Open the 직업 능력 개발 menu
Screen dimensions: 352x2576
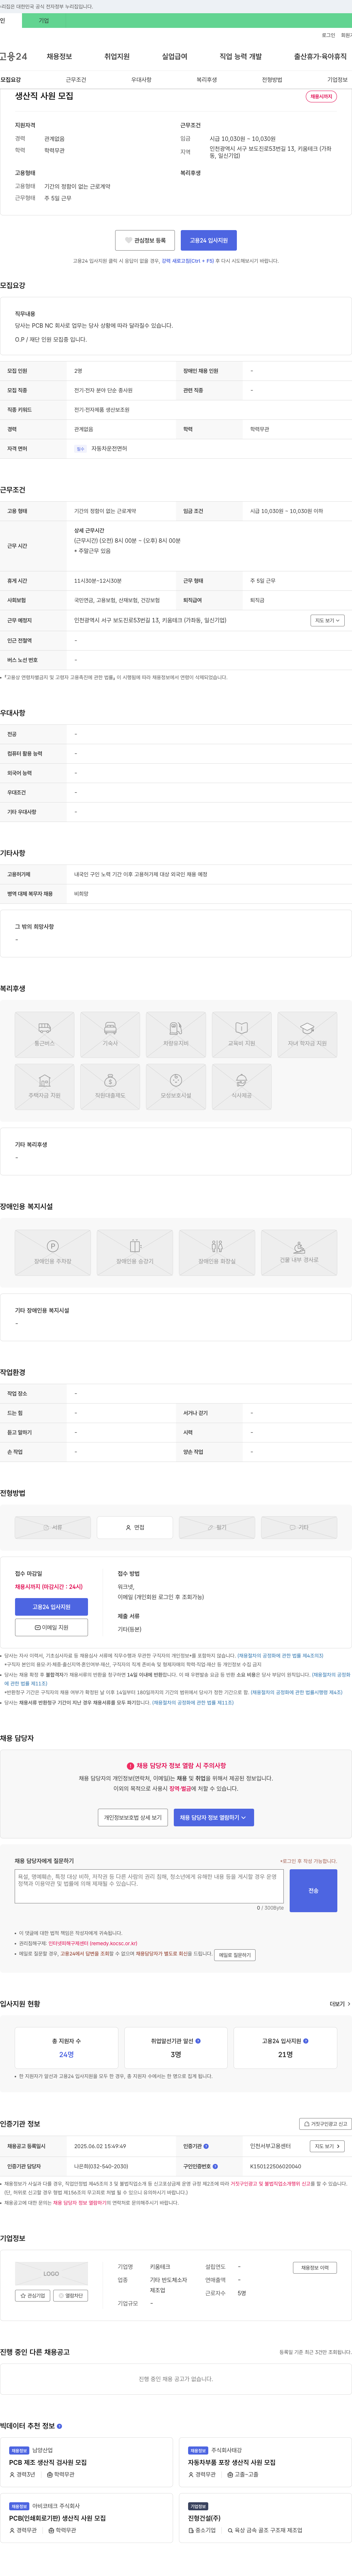(241, 57)
